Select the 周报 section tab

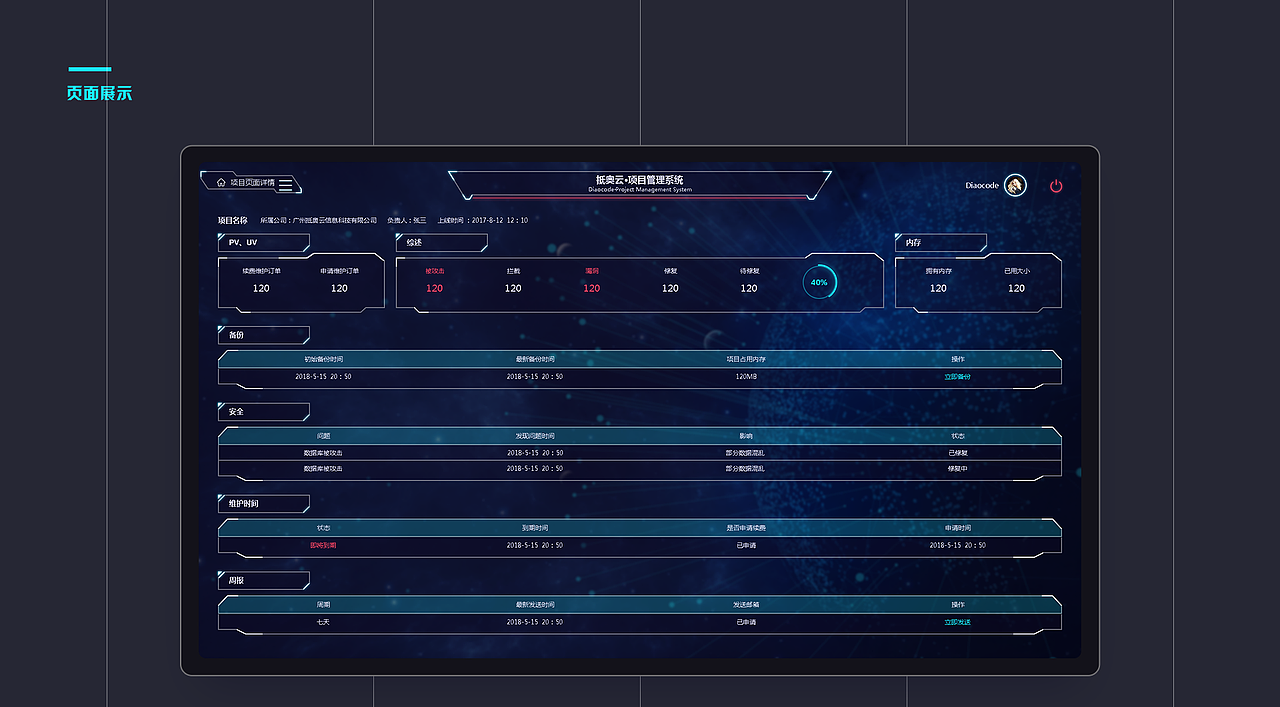click(x=263, y=580)
